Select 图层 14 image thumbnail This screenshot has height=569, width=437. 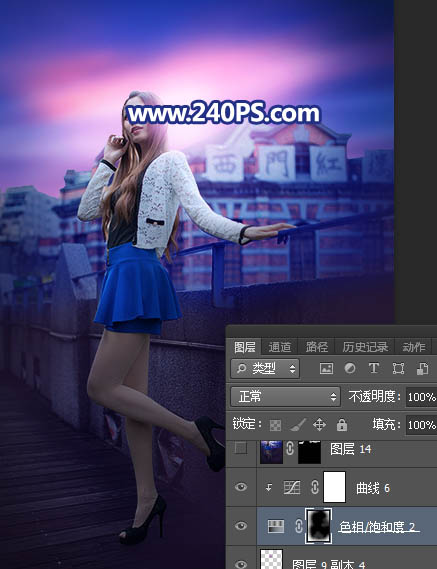point(271,452)
